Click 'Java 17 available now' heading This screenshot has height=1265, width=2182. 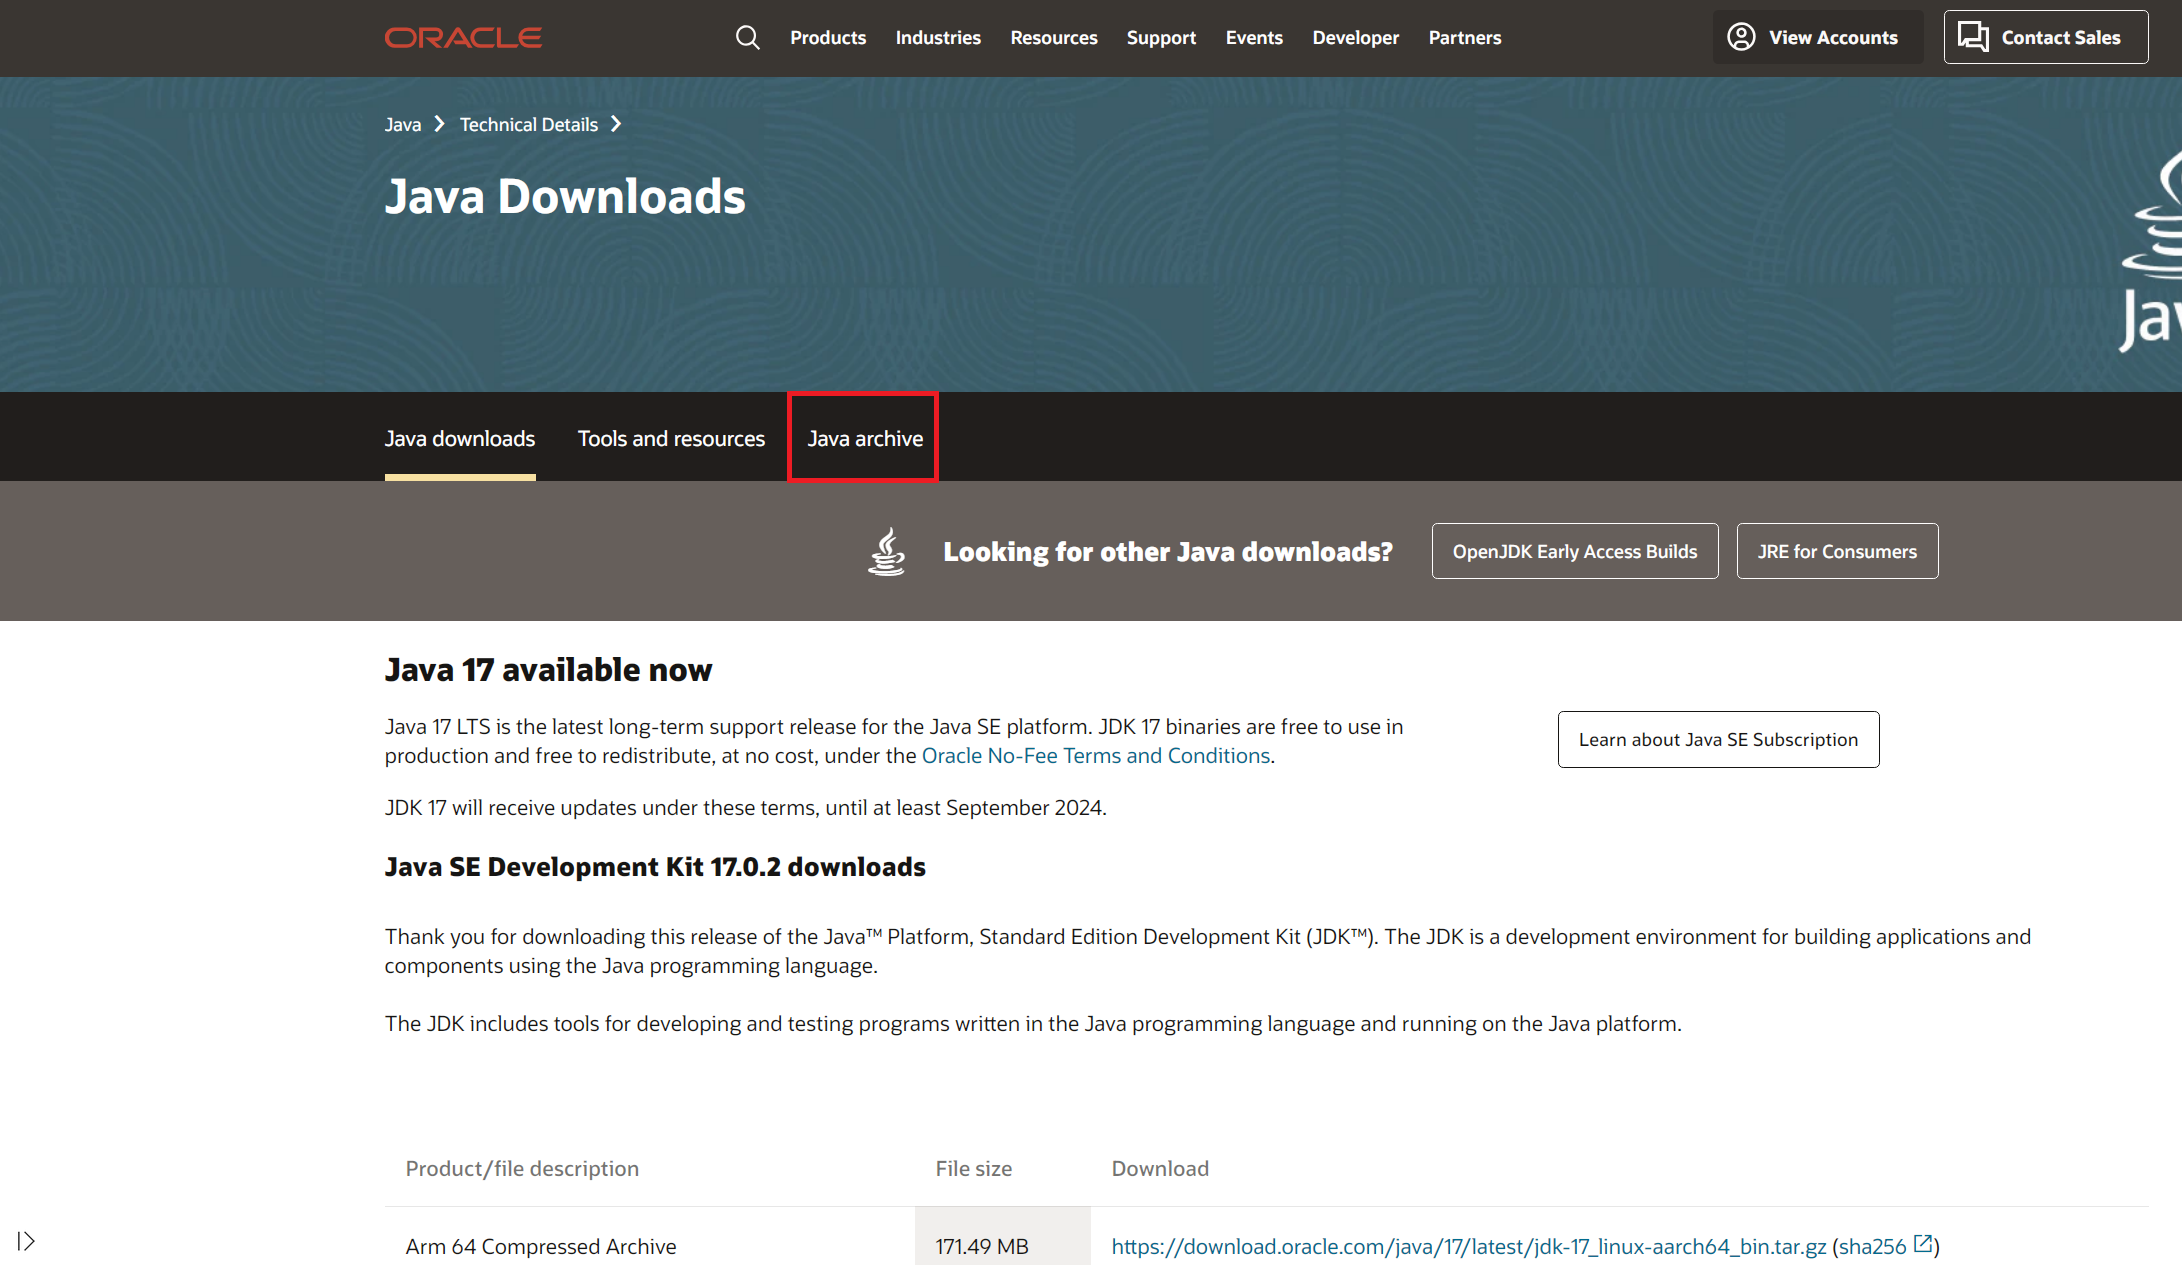[548, 670]
